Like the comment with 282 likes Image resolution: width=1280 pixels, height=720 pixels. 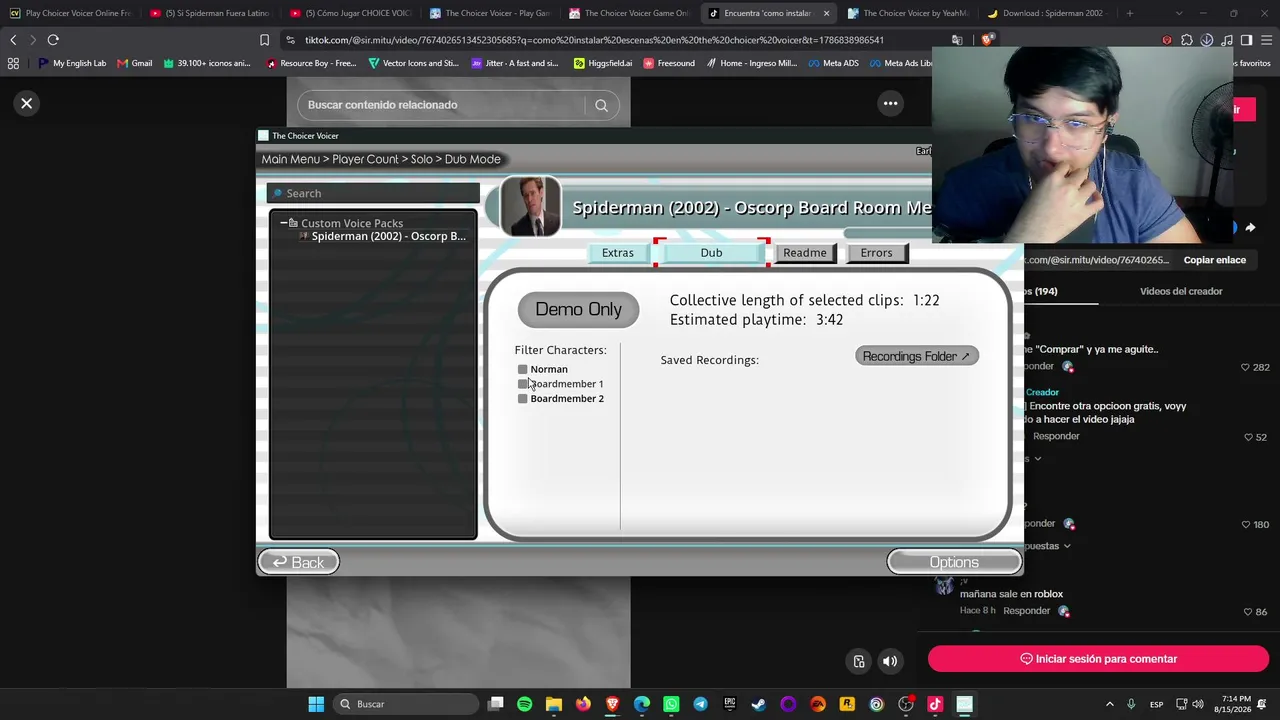[x=1245, y=368]
